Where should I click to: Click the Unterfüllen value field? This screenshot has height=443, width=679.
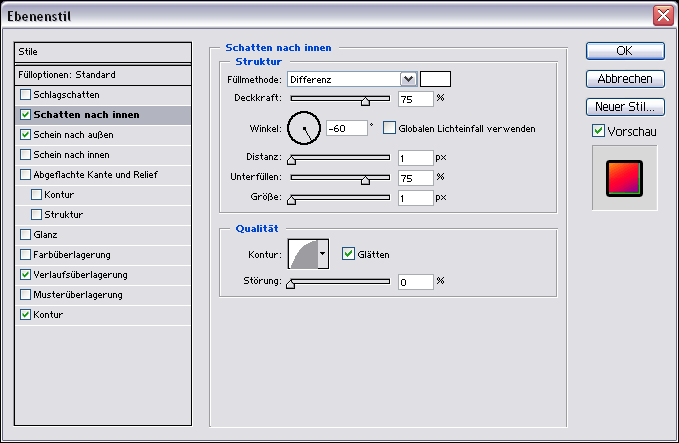pyautogui.click(x=415, y=178)
